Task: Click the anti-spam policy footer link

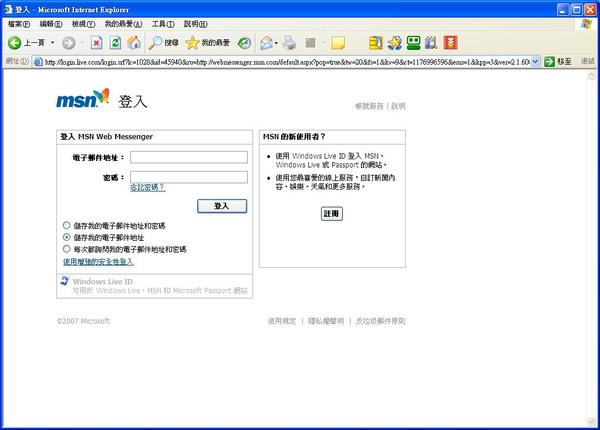Action: [380, 321]
